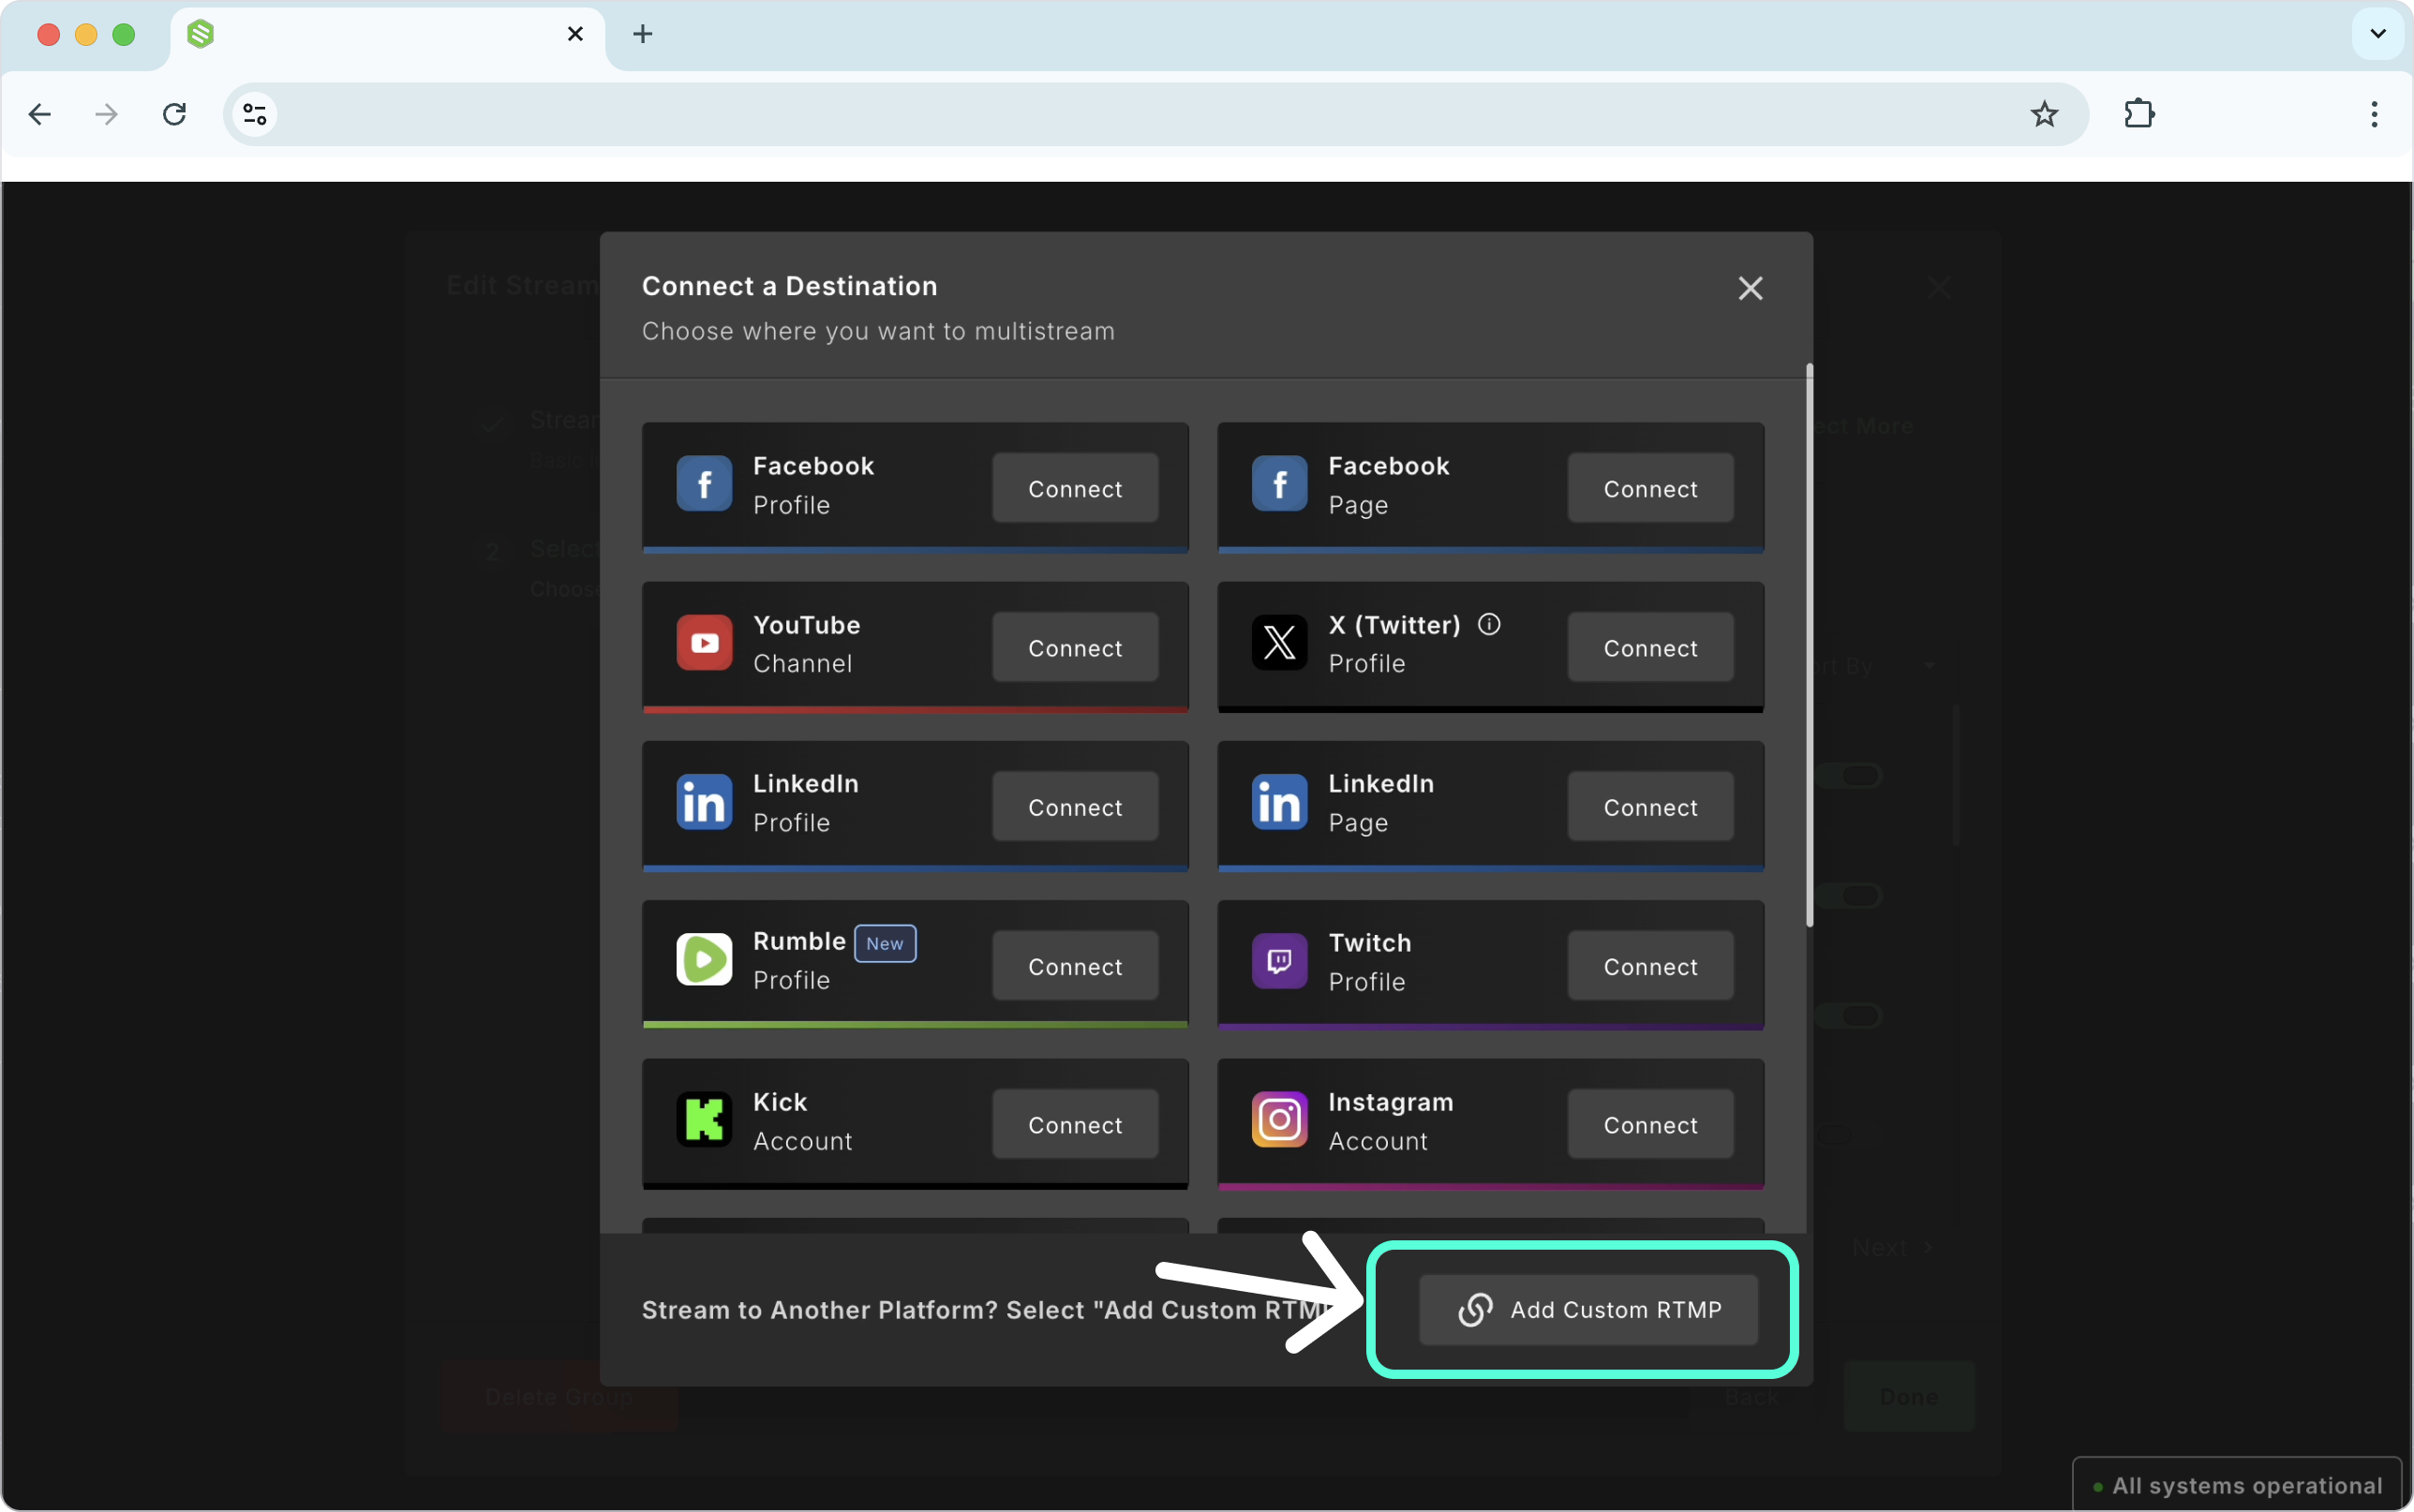Click the Instagram logo icon
This screenshot has height=1512, width=2414.
[1279, 1119]
